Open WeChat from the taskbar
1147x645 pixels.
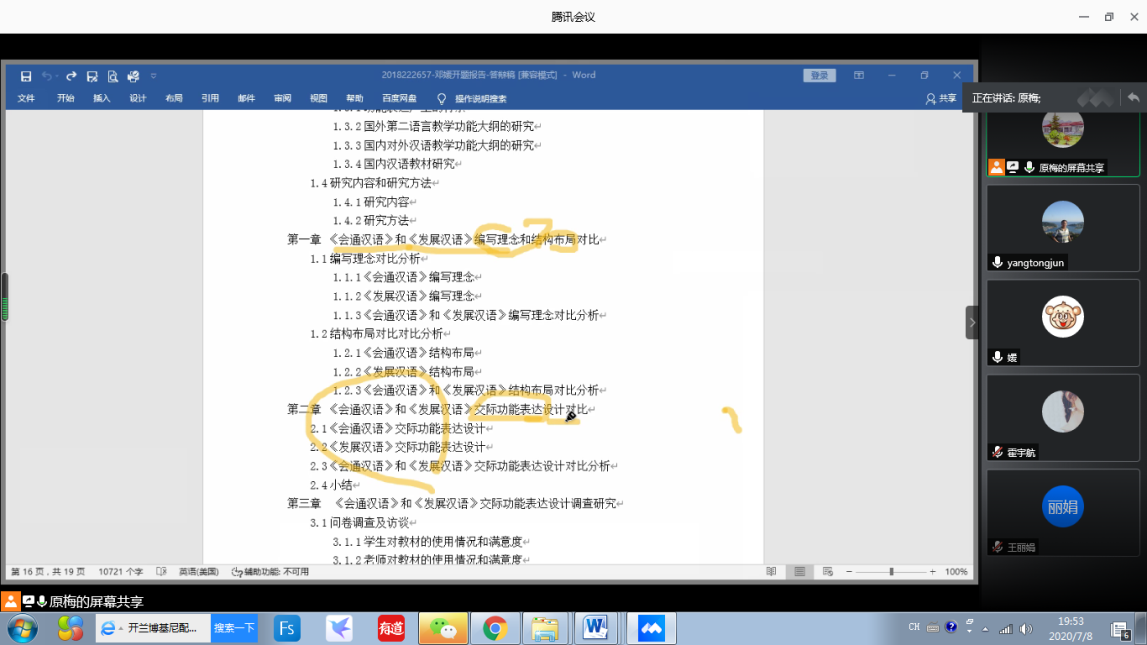442,628
